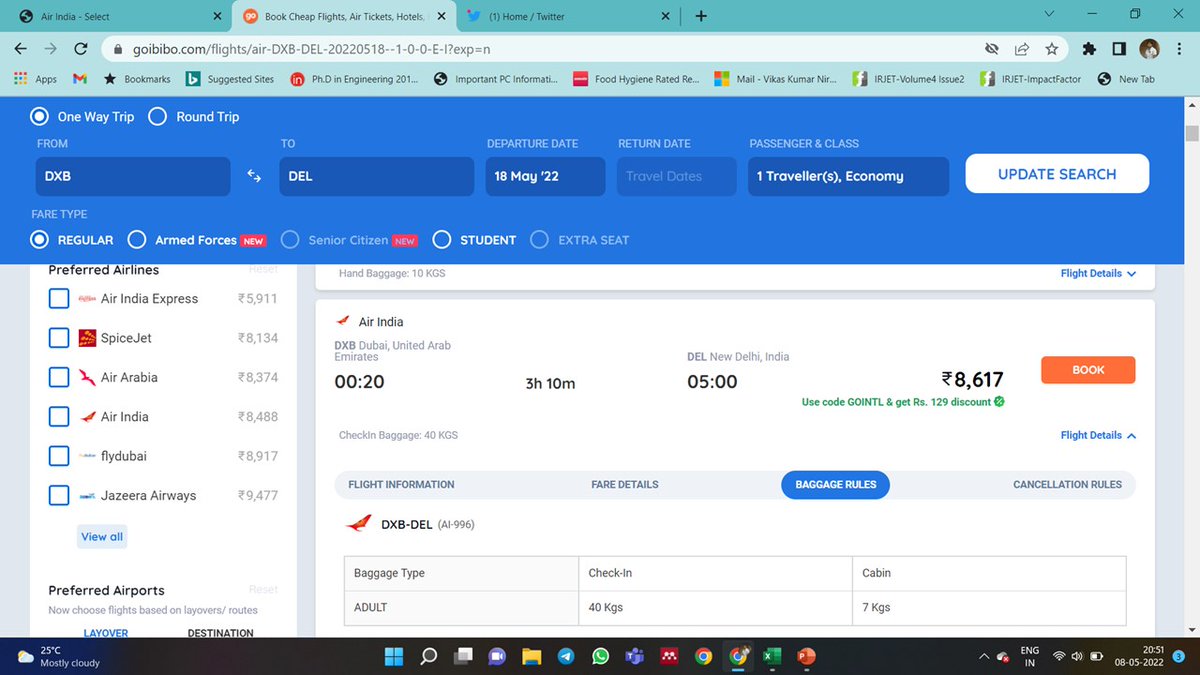
Task: Select One Way Trip radio button
Action: pyautogui.click(x=40, y=116)
